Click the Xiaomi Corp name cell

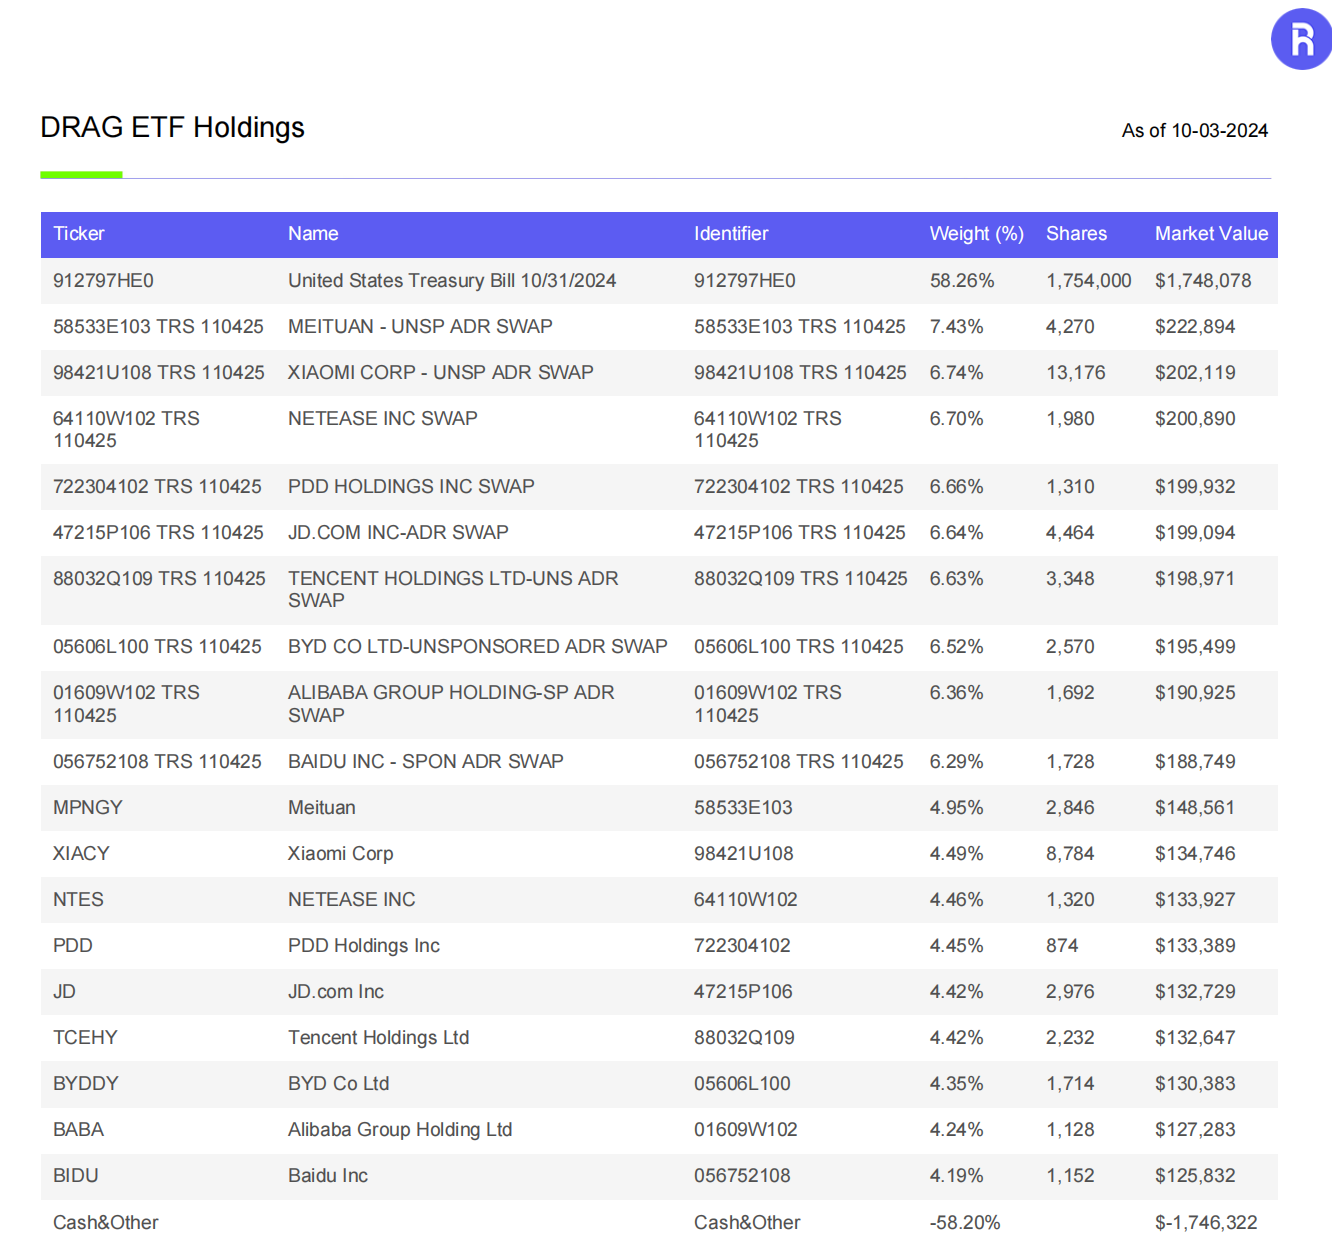pos(341,854)
